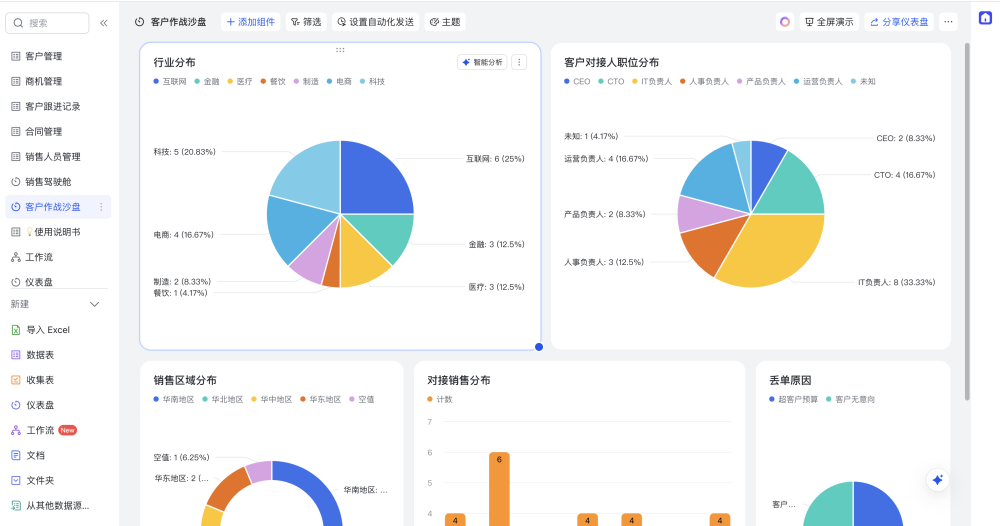Click the blue resize handle of 行业分布 card
Image resolution: width=1000 pixels, height=526 pixels.
(x=539, y=347)
